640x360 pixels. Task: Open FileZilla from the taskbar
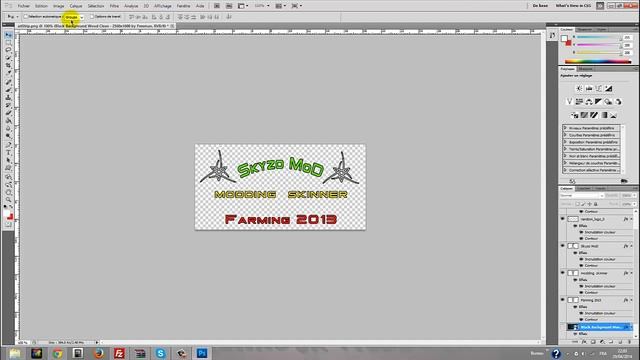[119, 353]
